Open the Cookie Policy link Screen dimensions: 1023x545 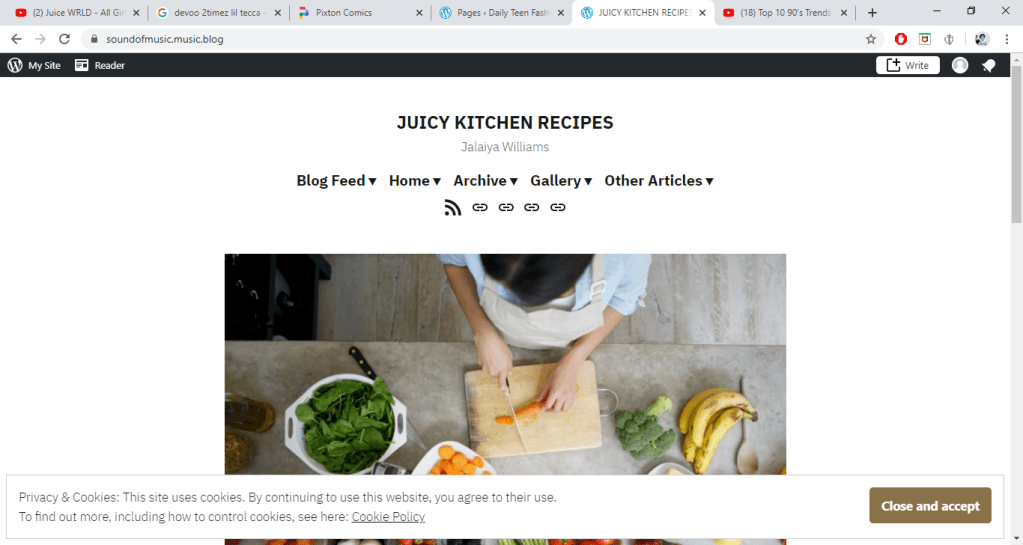[x=388, y=517]
